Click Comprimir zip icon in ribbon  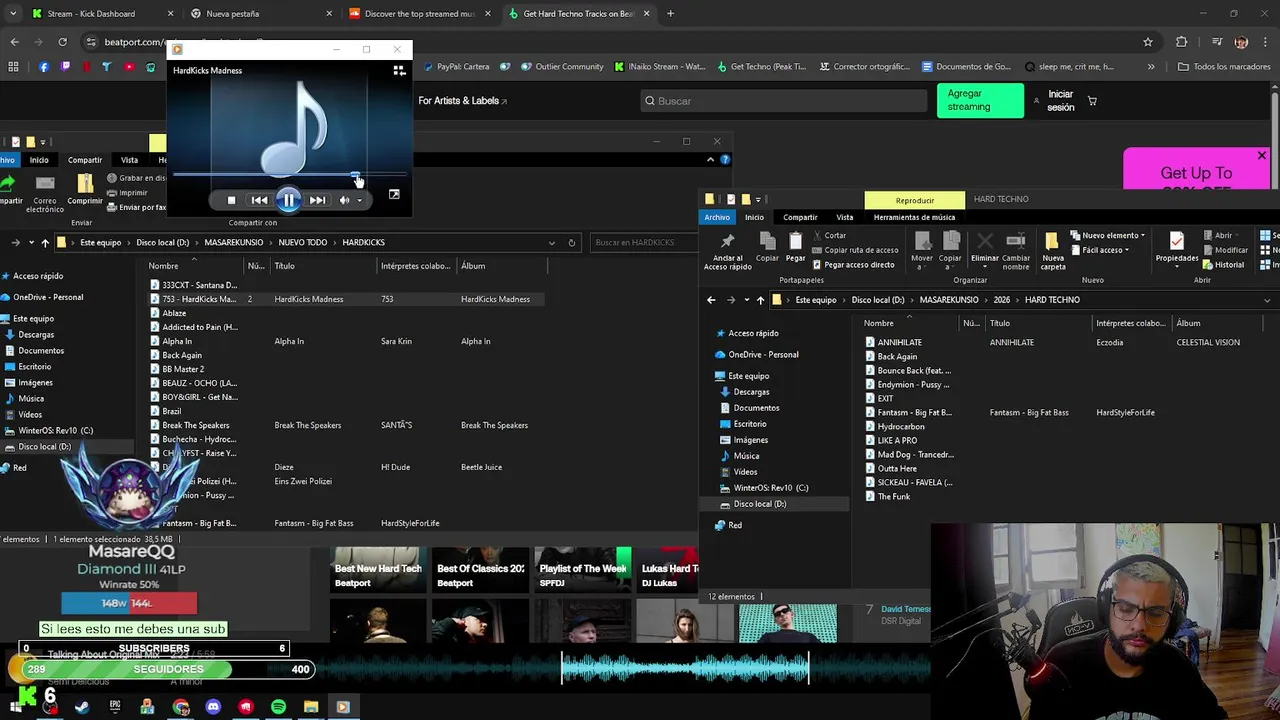(85, 188)
